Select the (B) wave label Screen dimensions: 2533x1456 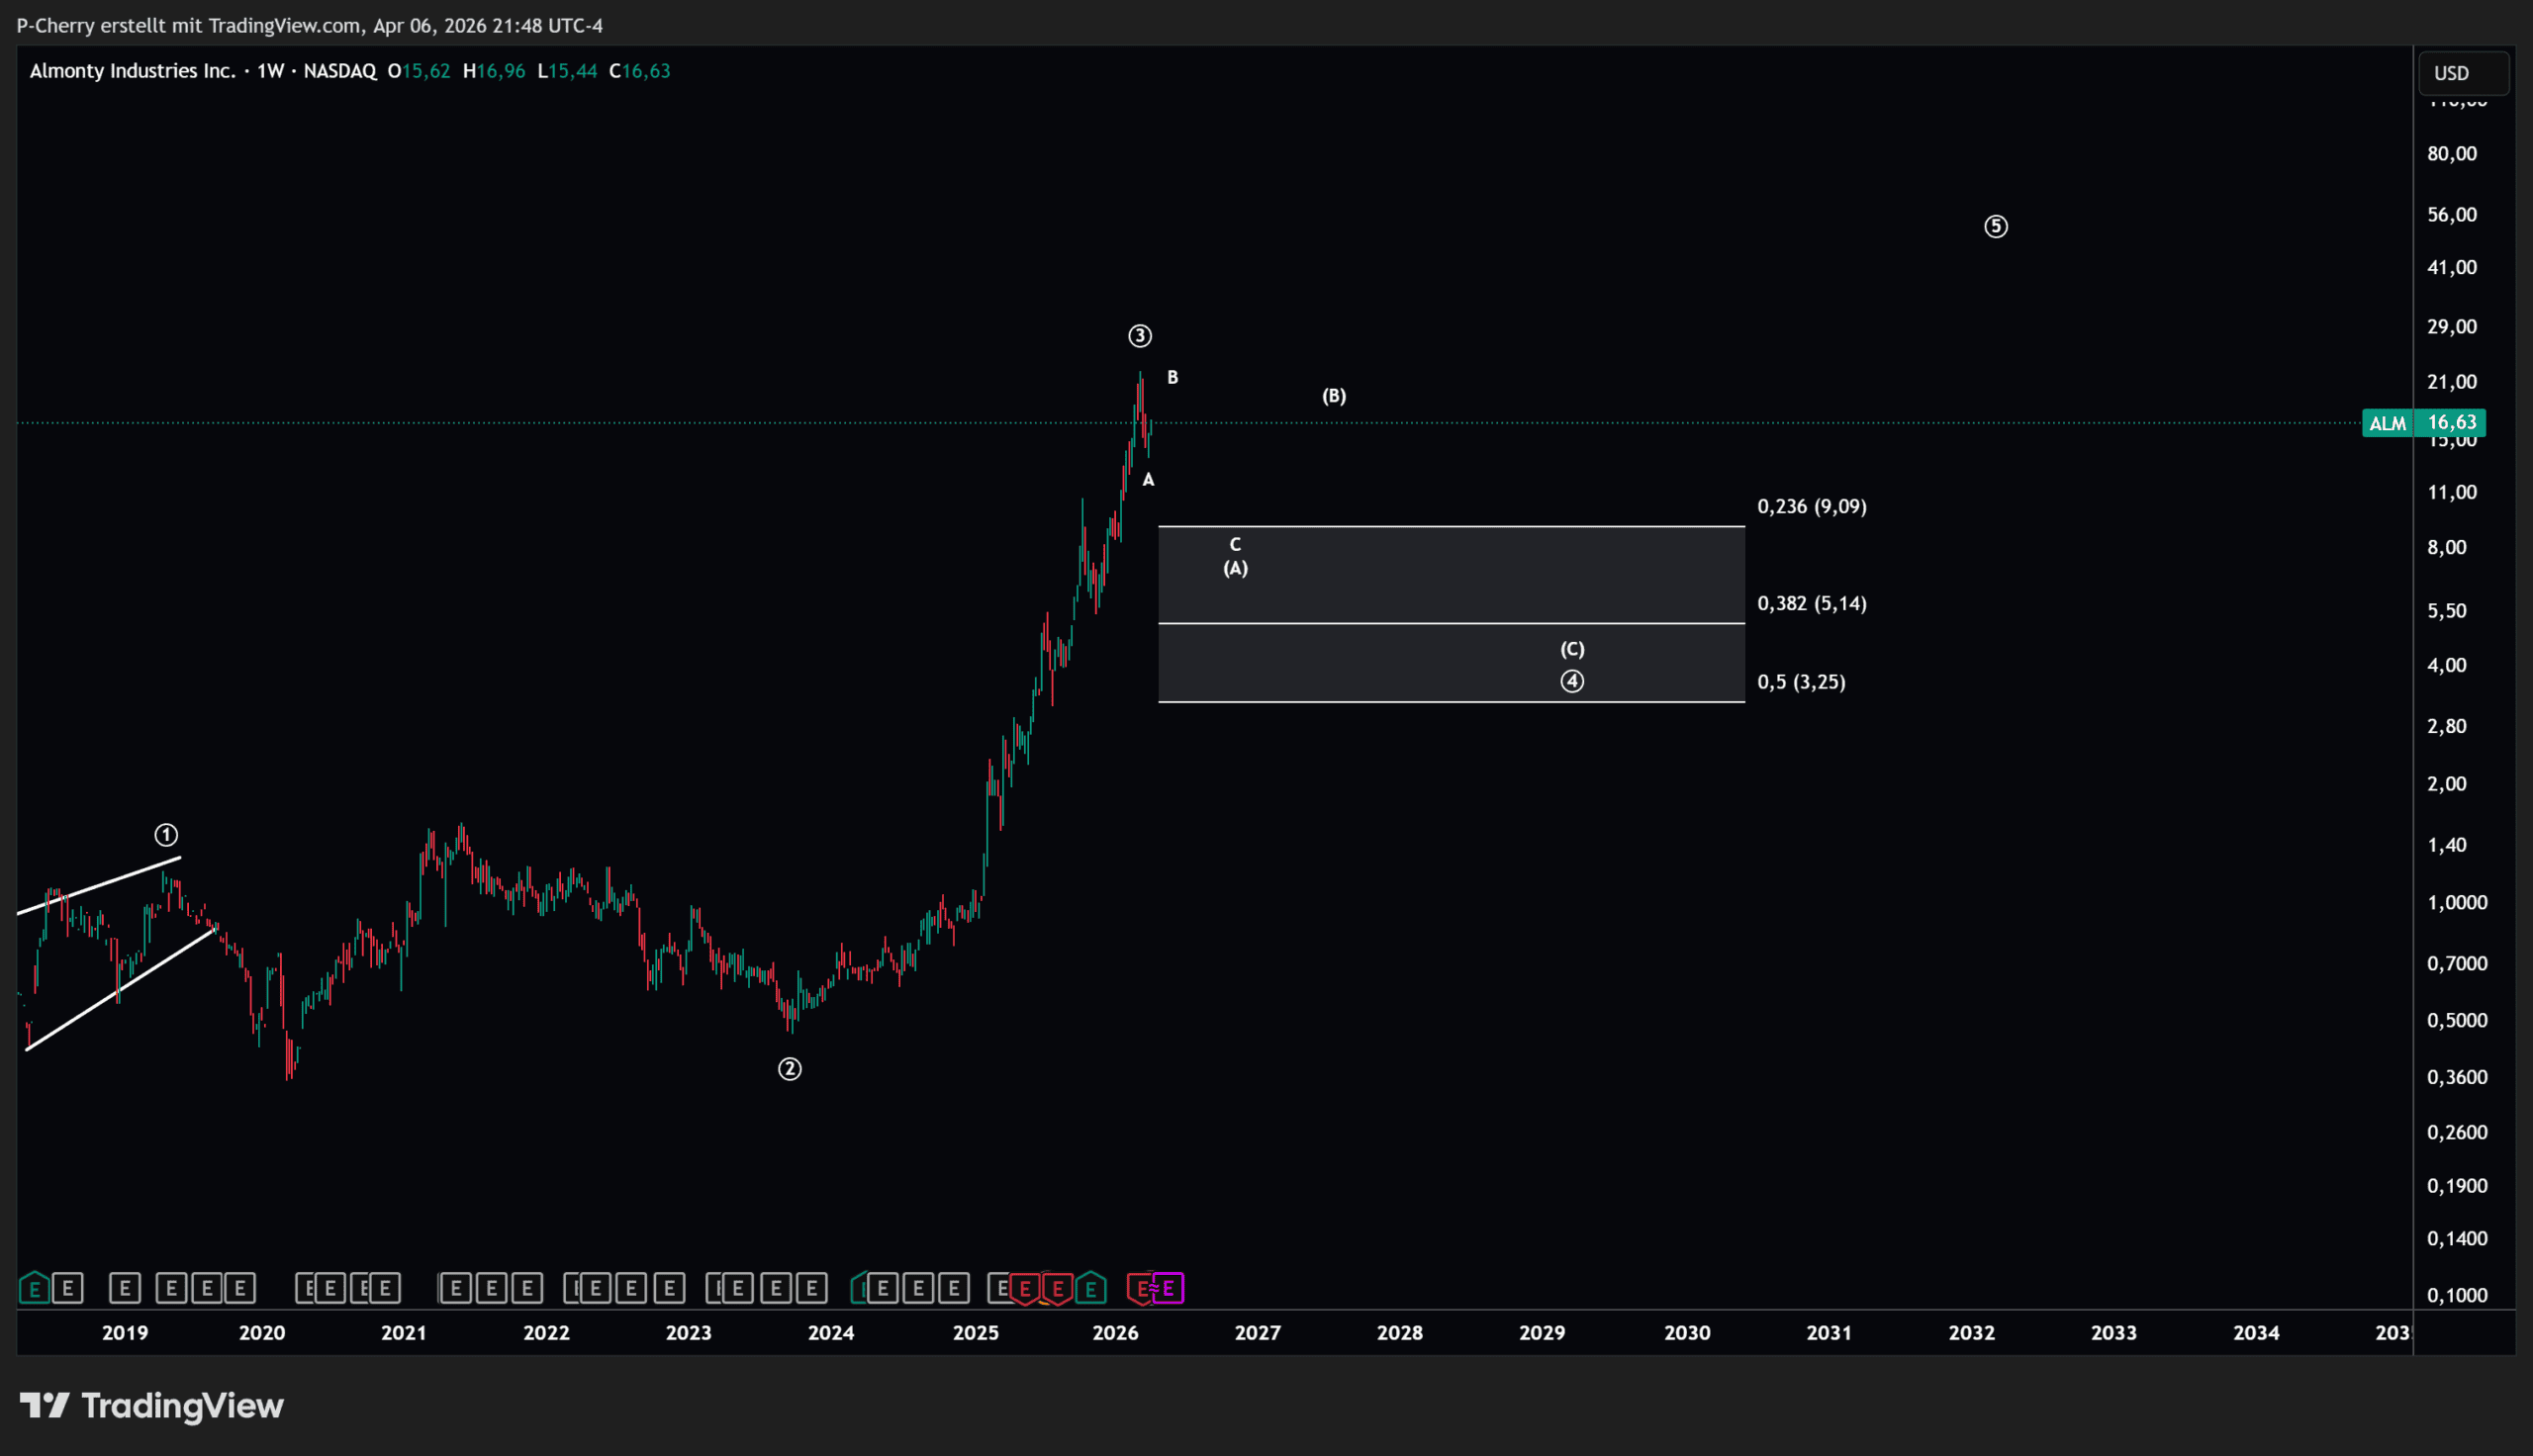(x=1333, y=396)
